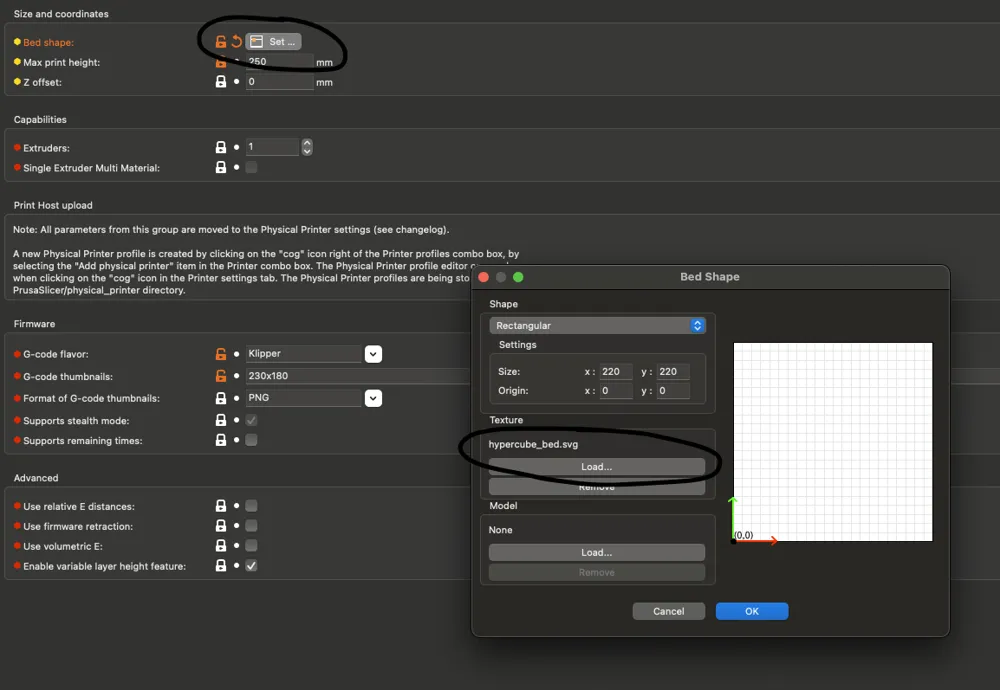Viewport: 1000px width, 690px height.
Task: Click the lock icon next to Z offset
Action: (221, 82)
